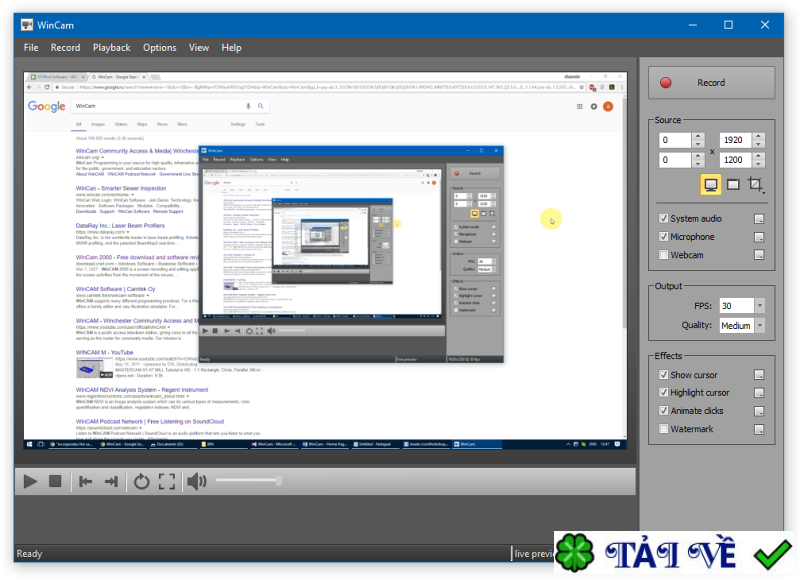
Task: Toggle loop playback icon
Action: (141, 481)
